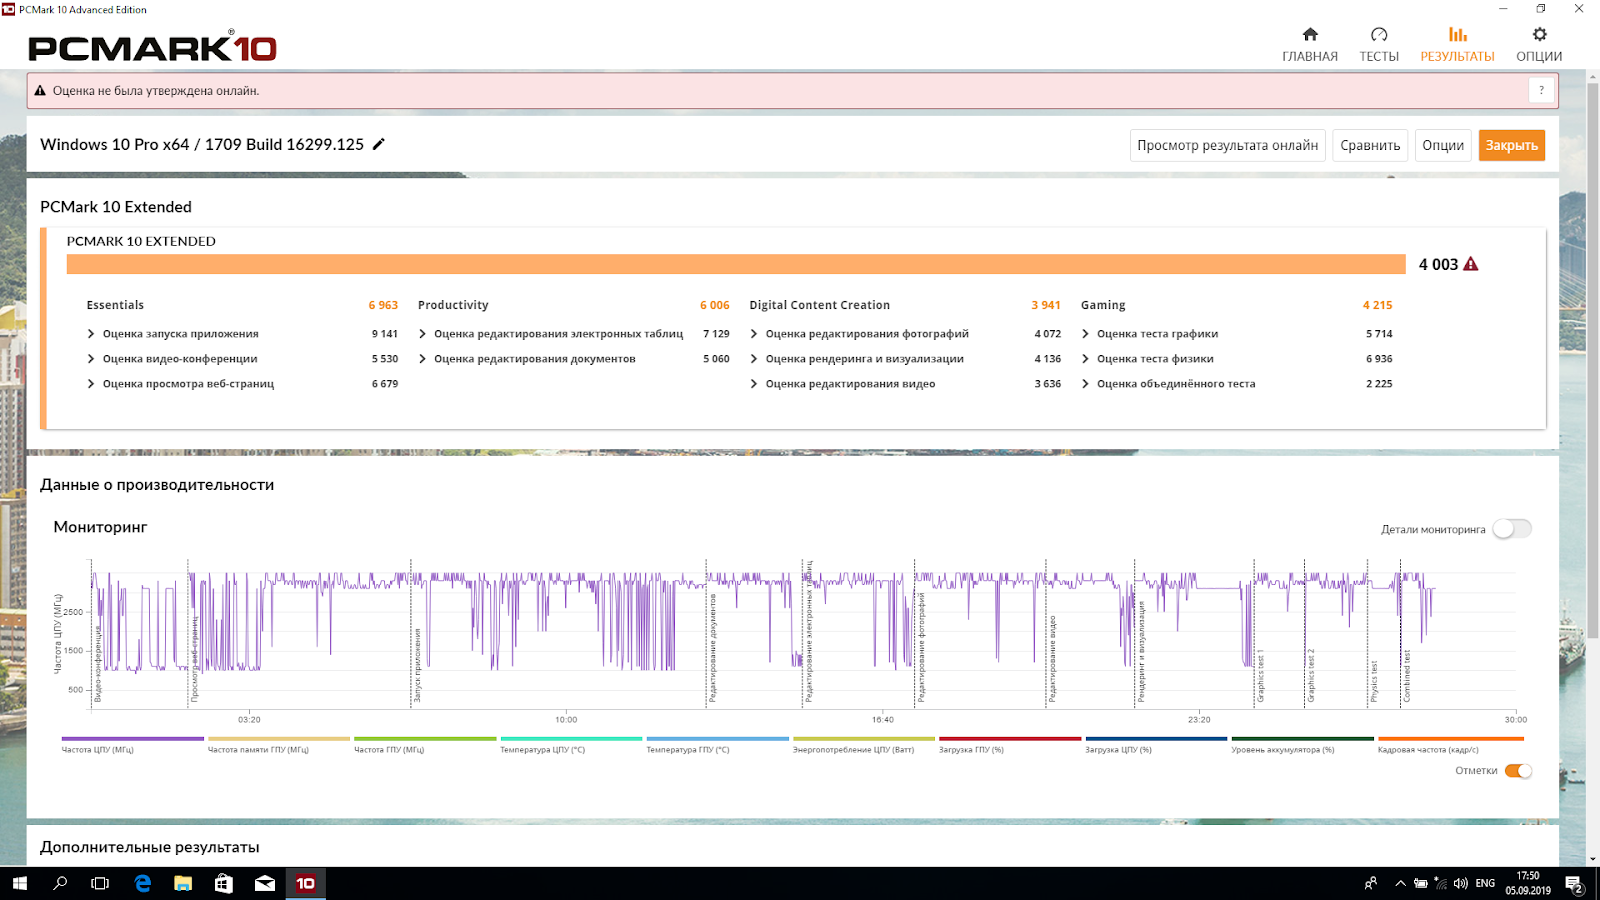Click Просмотр результата онлайн button
This screenshot has height=900, width=1600.
pos(1228,145)
